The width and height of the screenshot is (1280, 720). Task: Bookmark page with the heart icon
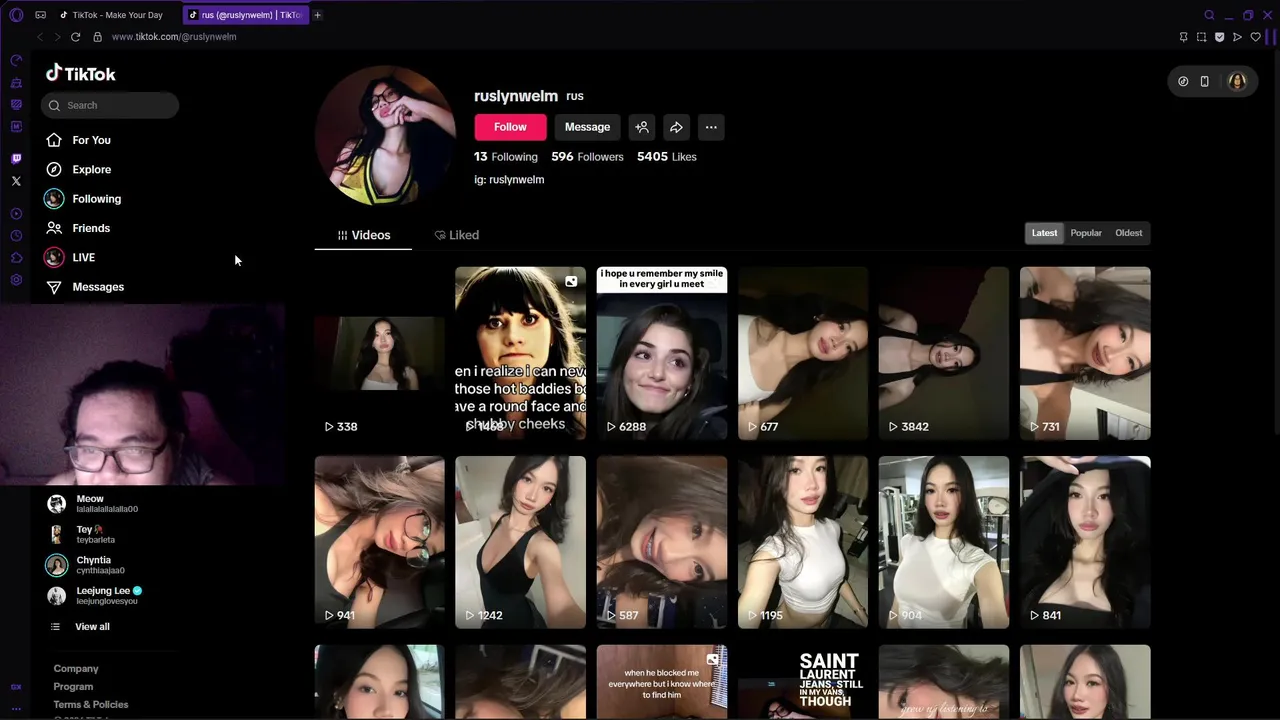(x=1256, y=37)
